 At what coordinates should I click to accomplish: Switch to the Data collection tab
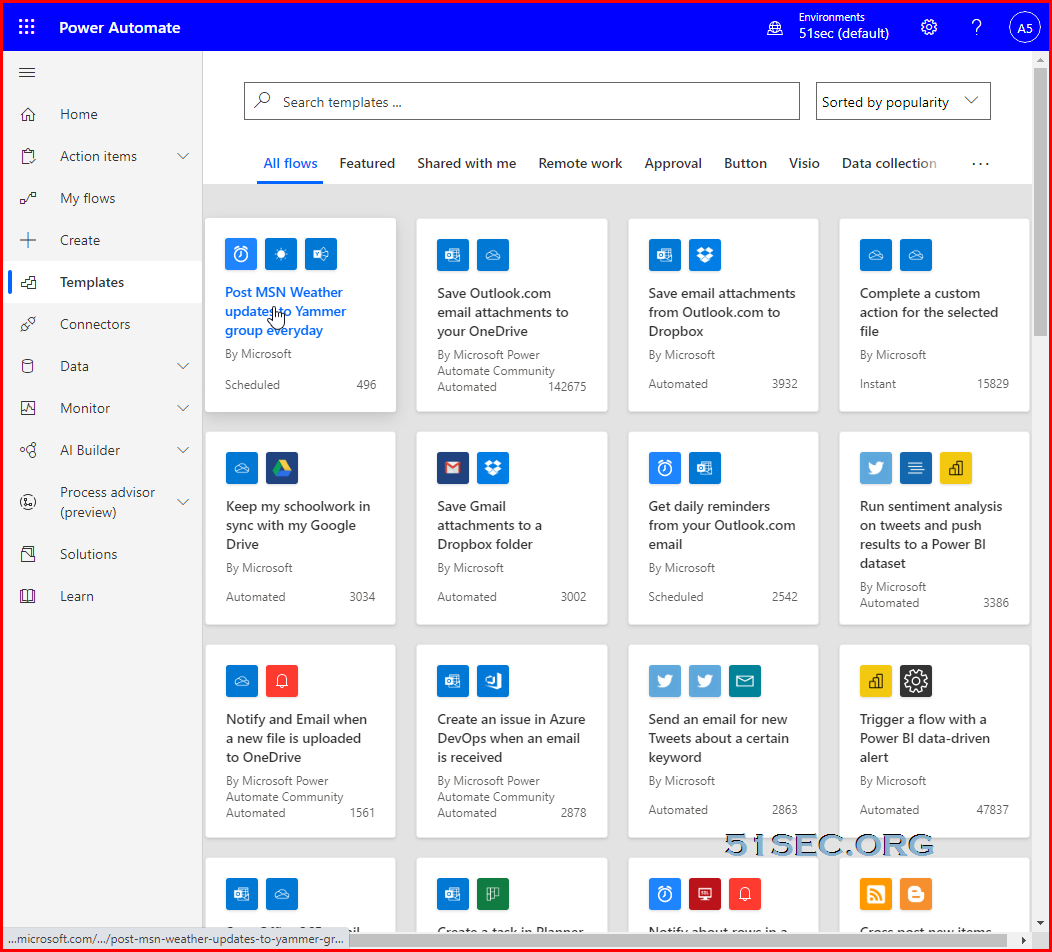click(889, 163)
